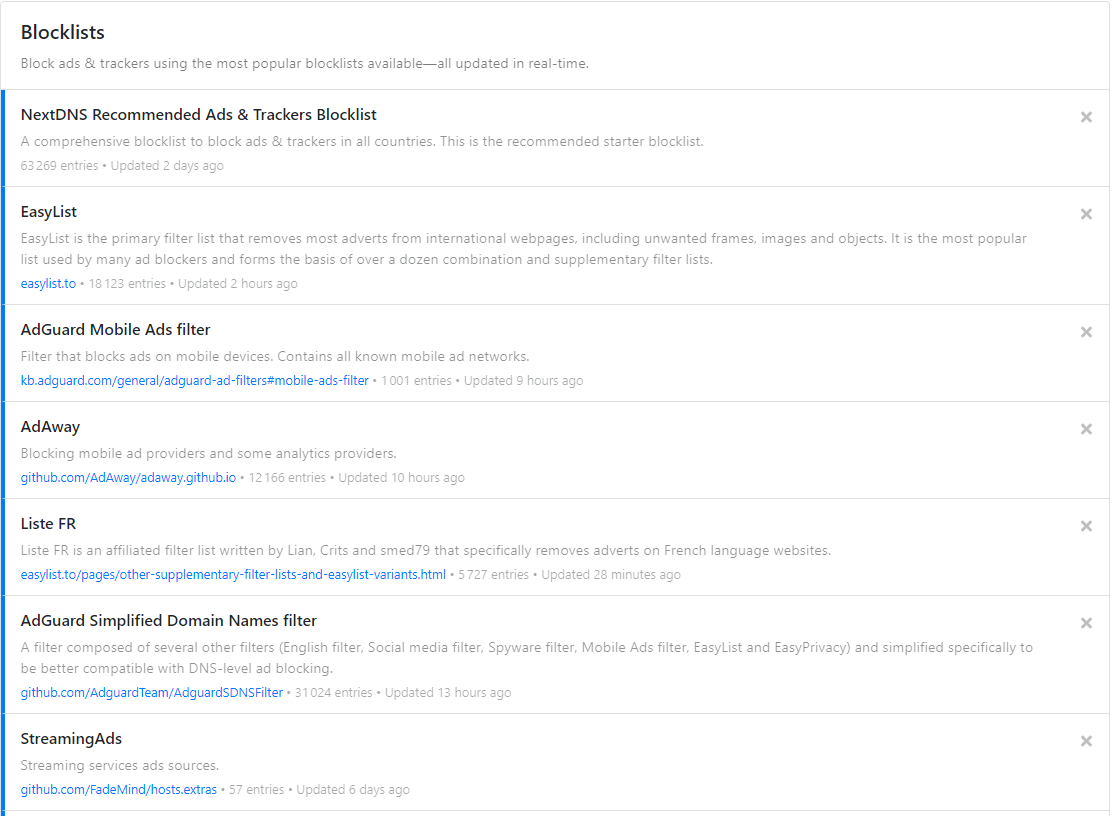Screen dimensions: 1112x816
Task: Remove the NextDNS Recommended Ads & Trackers Blocklist
Action: 1086,117
